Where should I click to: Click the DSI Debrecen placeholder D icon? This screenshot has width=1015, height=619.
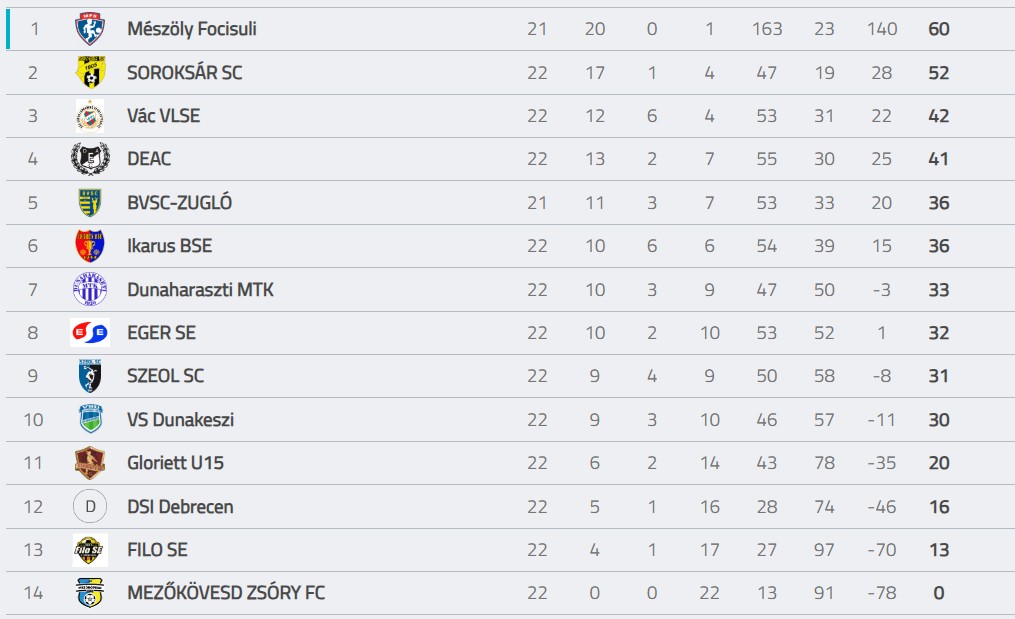[x=90, y=506]
